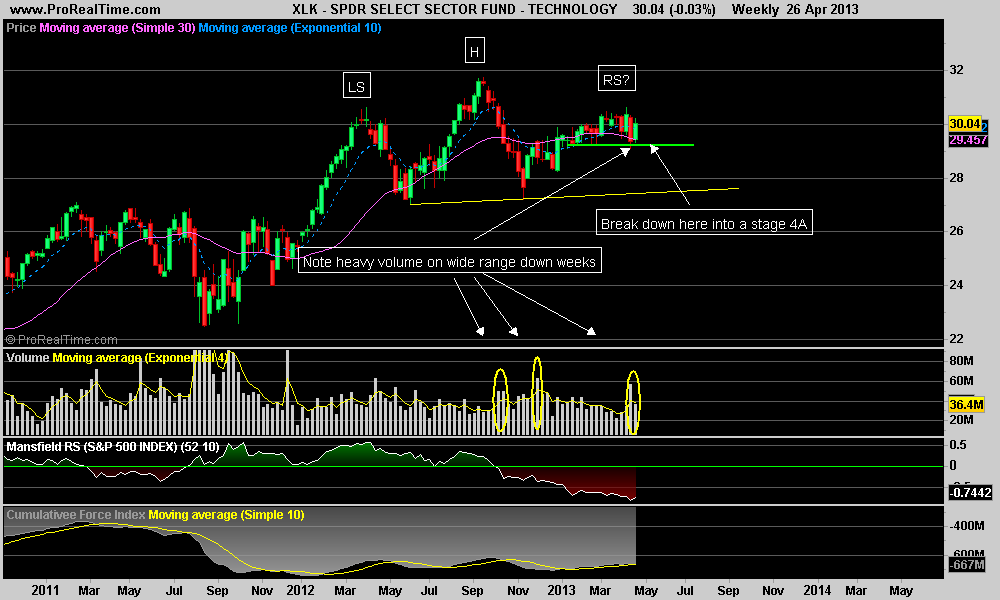This screenshot has height=600, width=1000.
Task: Click the 22 price axis label
Action: (956, 339)
